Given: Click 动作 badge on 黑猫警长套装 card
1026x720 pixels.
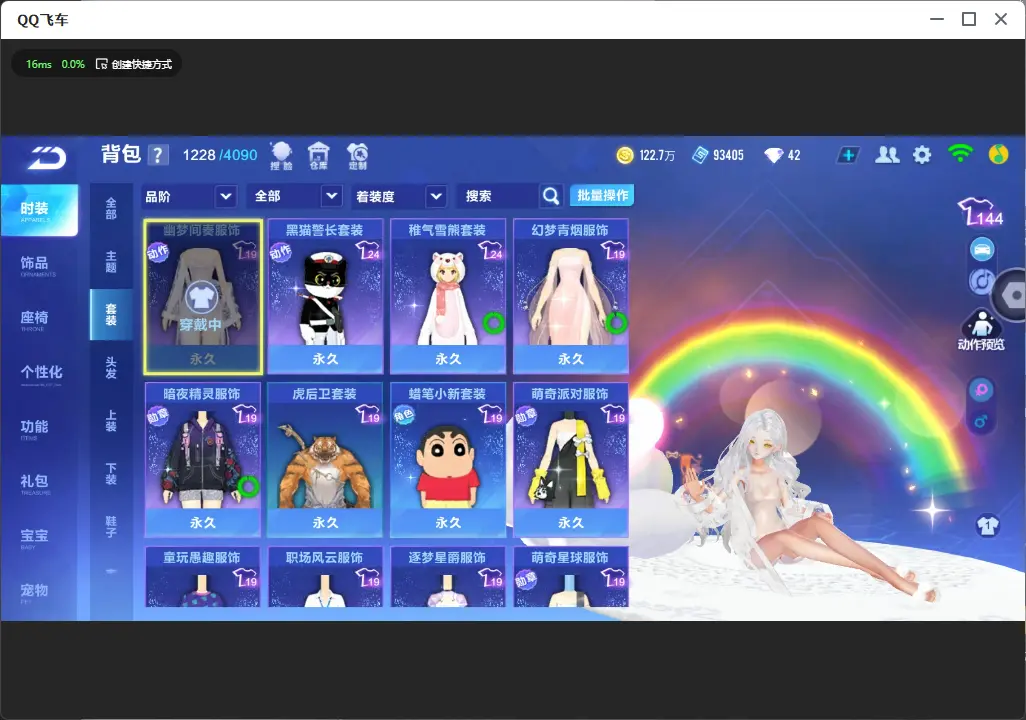Looking at the screenshot, I should pyautogui.click(x=281, y=252).
